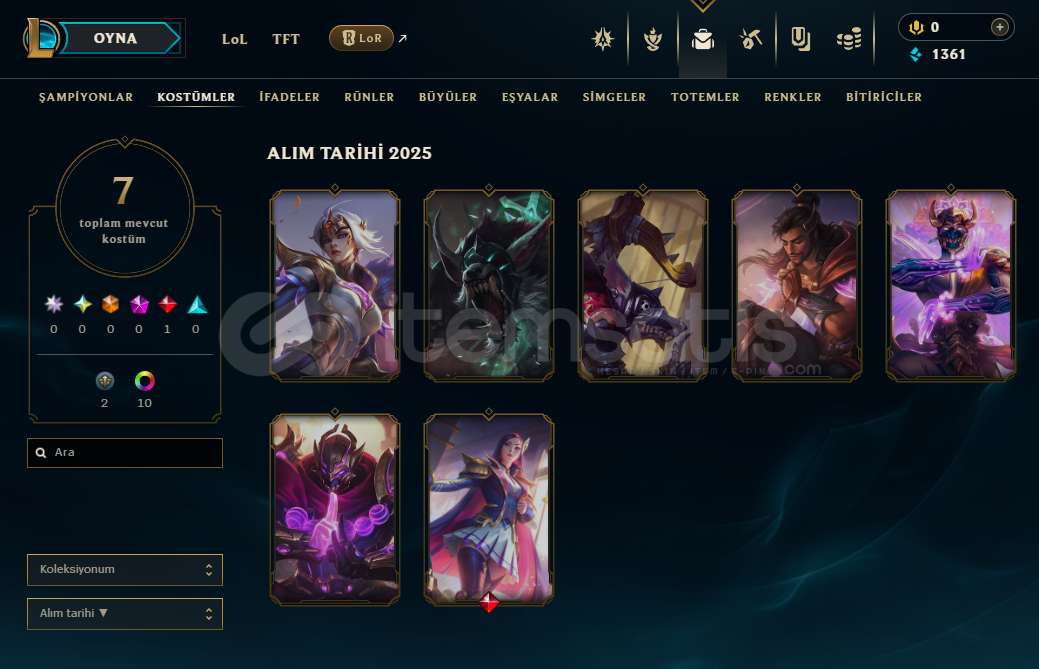Expand the Koleksiyonum dropdown
1039x669 pixels.
tap(125, 570)
